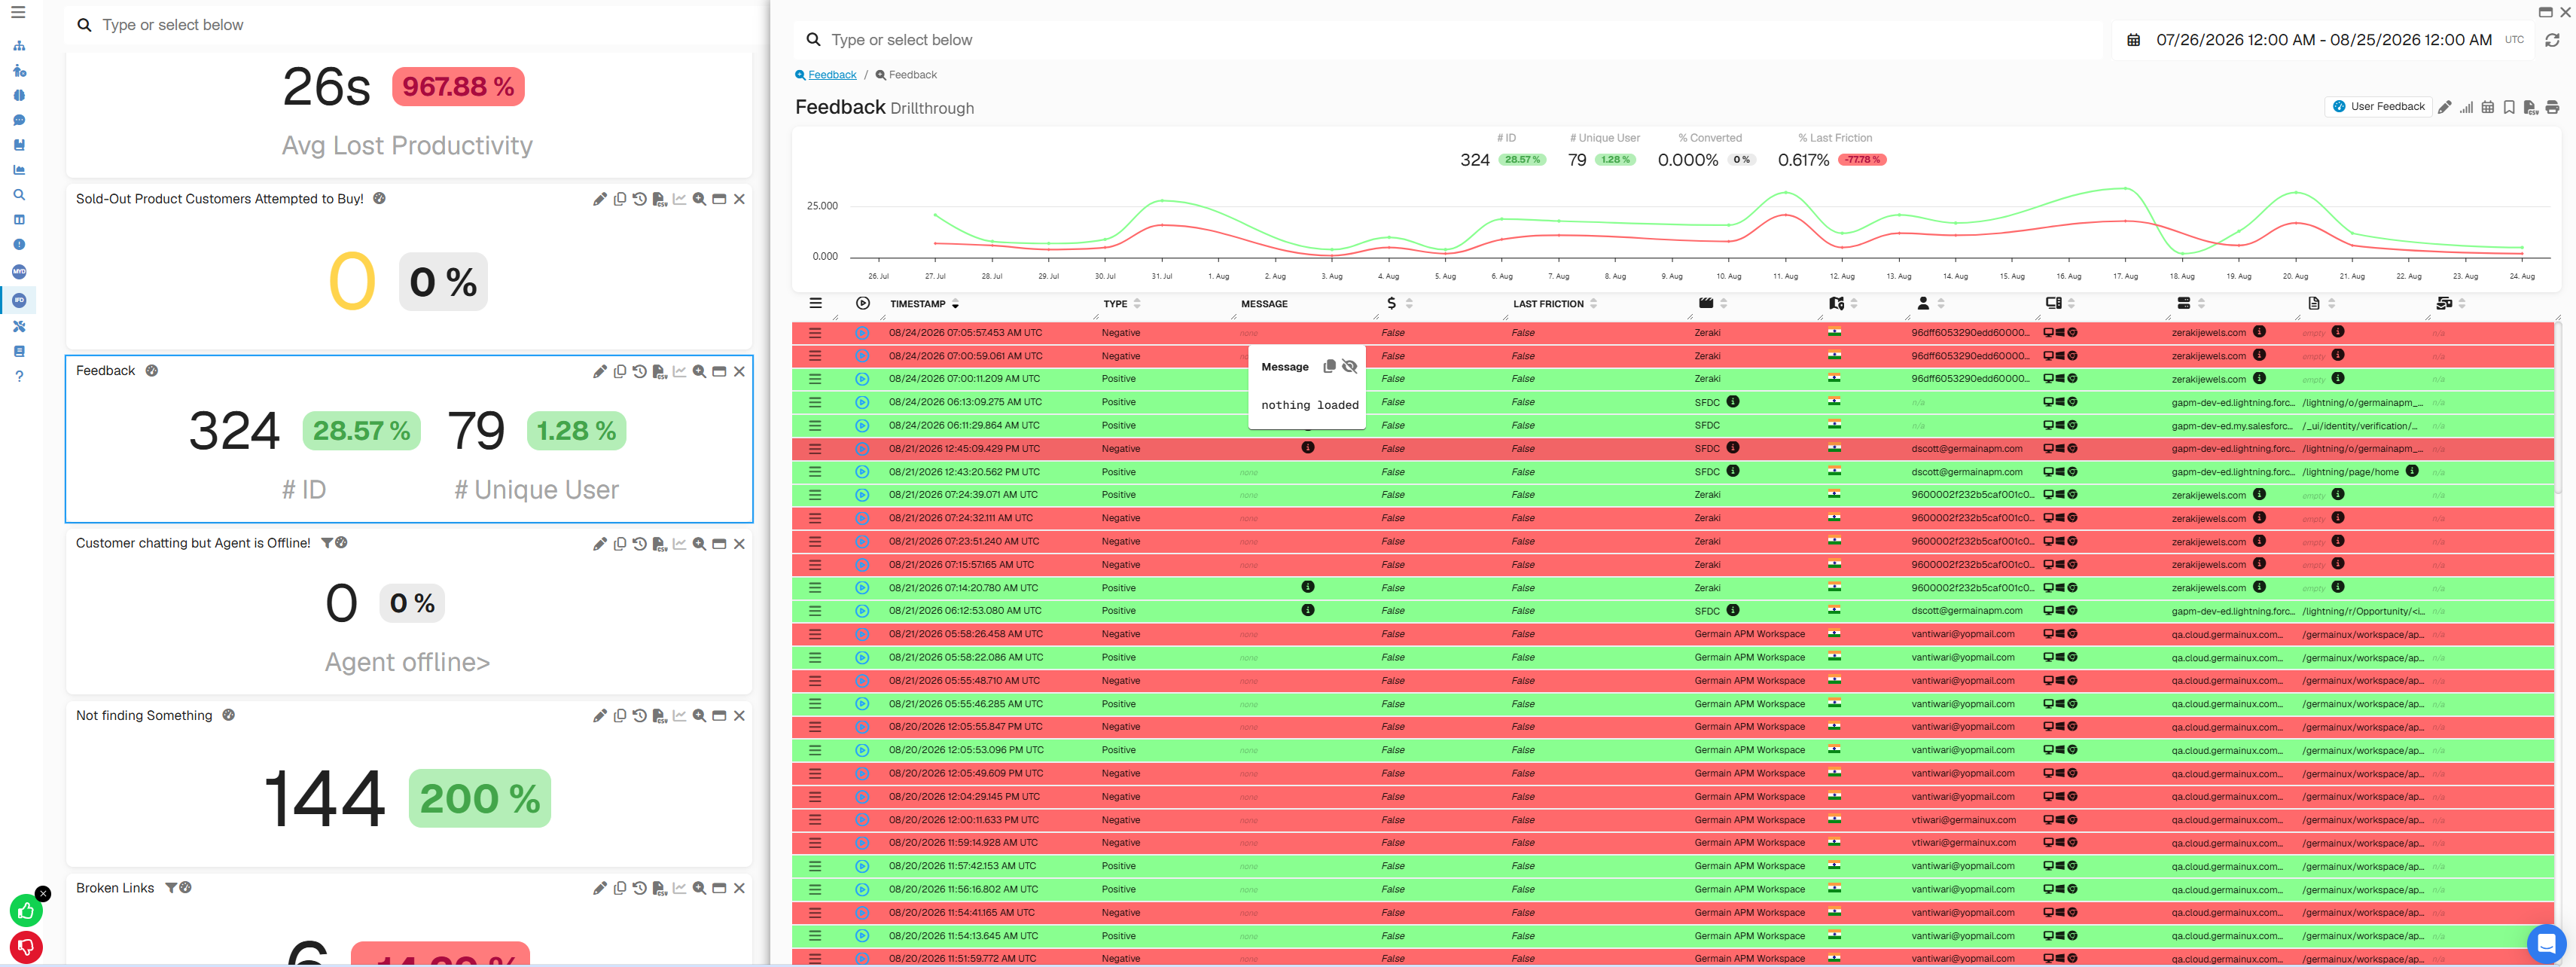Image resolution: width=2576 pixels, height=967 pixels.
Task: Show trend chart for Not finding Something
Action: [x=680, y=716]
